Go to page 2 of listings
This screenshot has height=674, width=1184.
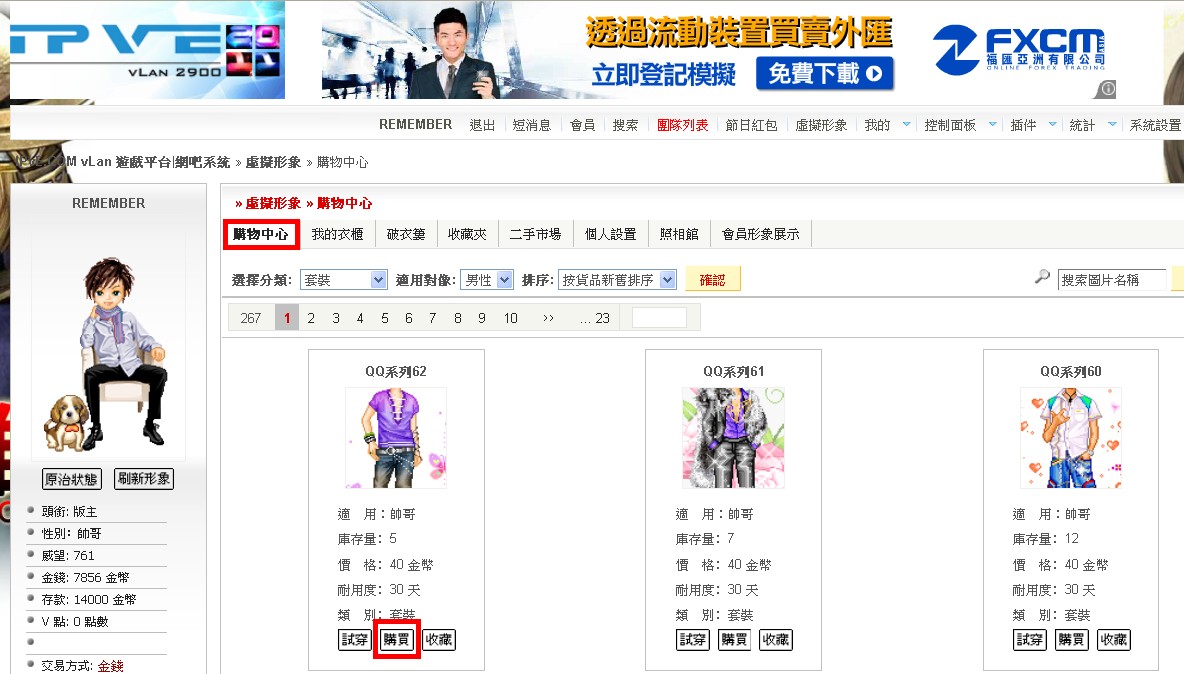[311, 319]
